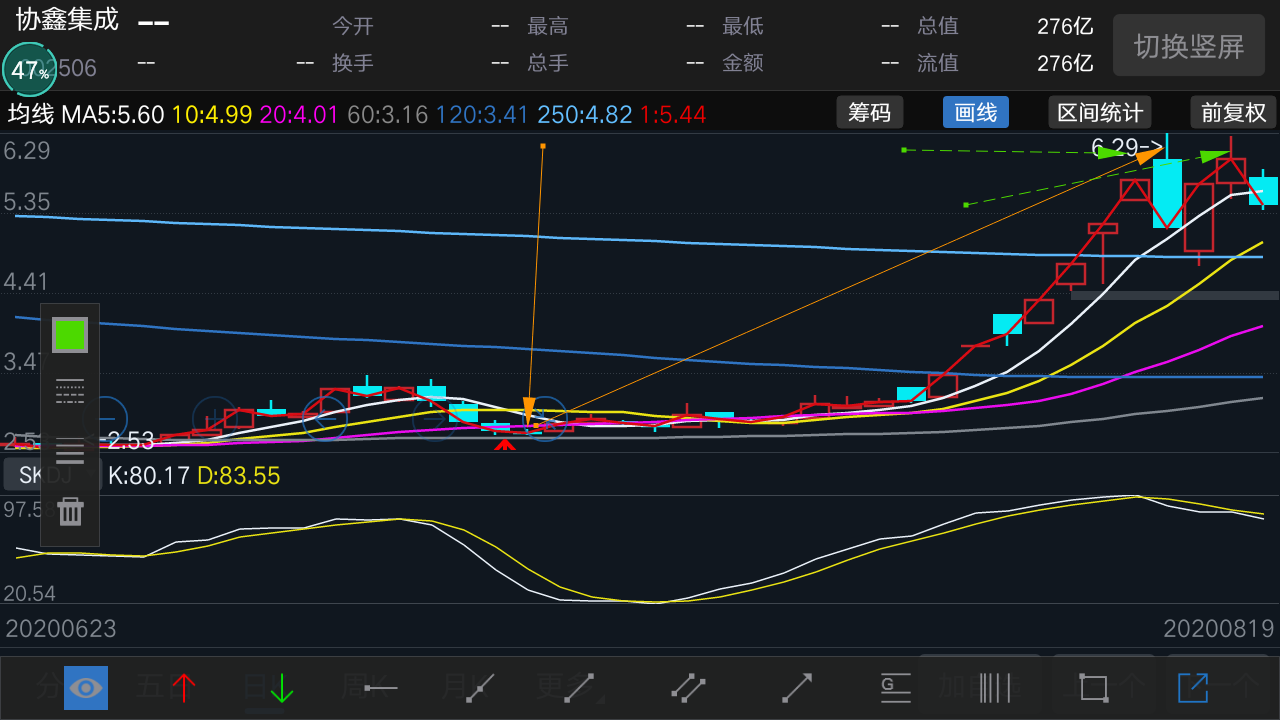Select the golden ratio lines tool

(895, 687)
